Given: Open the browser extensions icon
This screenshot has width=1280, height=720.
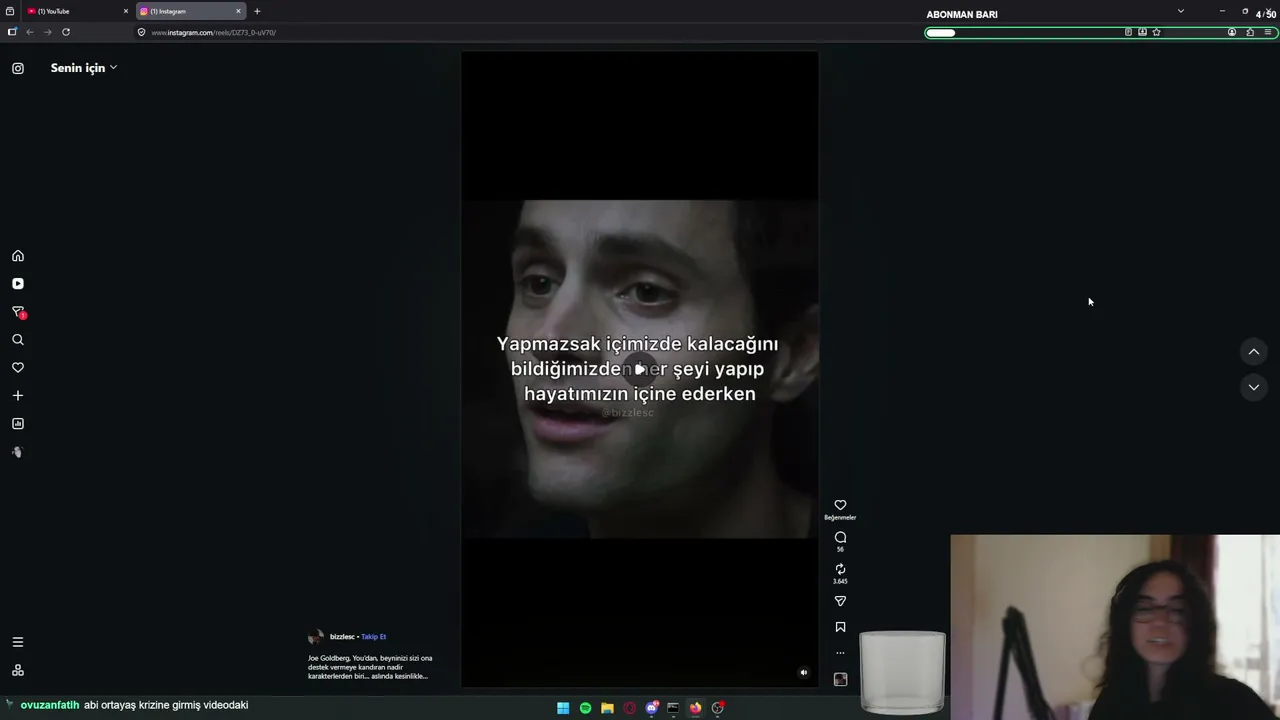Looking at the screenshot, I should pos(1250,32).
